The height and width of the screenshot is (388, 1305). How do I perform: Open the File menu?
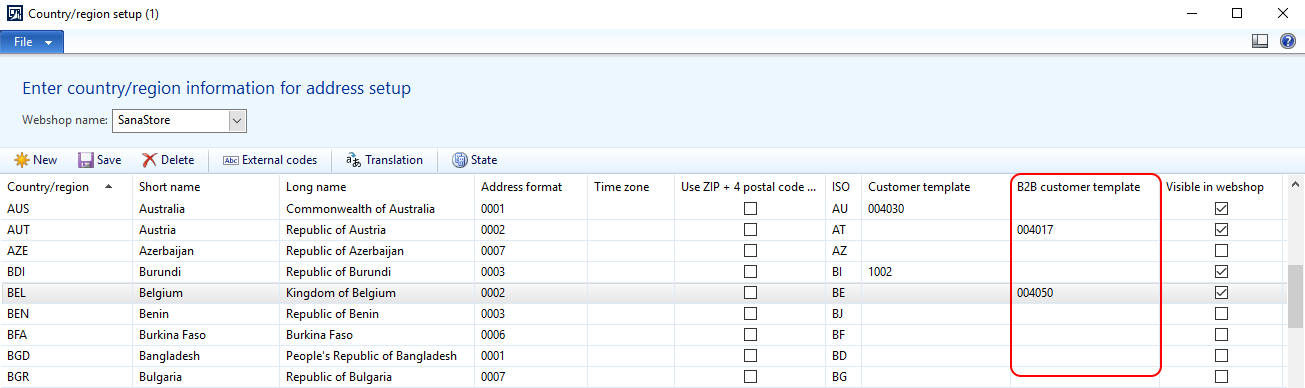pos(32,42)
